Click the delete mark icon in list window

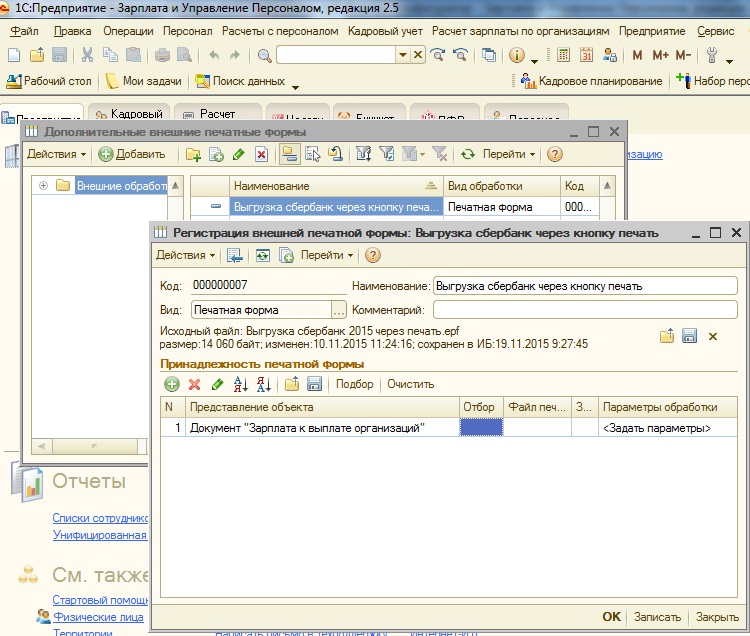pos(261,154)
